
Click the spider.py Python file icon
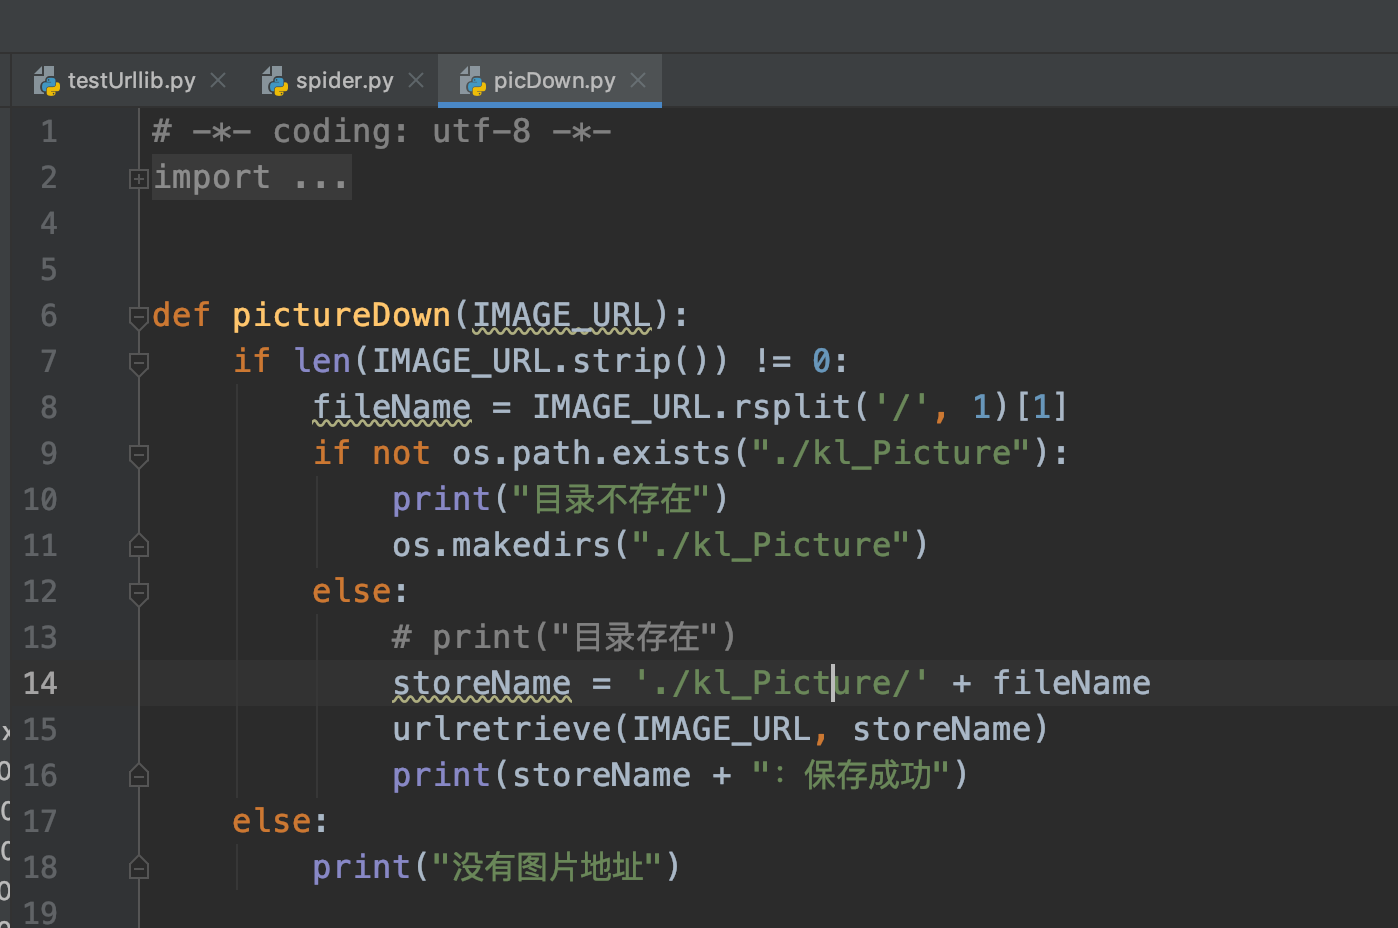[x=274, y=81]
